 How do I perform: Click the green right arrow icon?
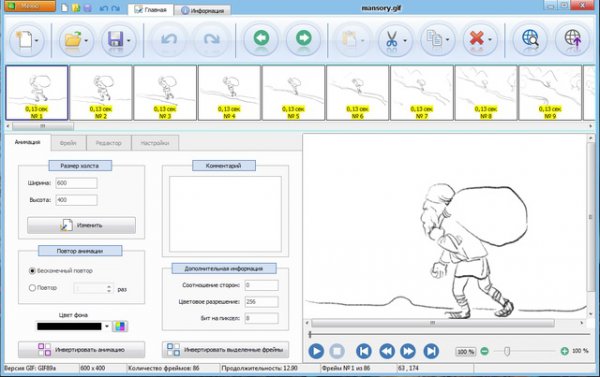click(304, 38)
